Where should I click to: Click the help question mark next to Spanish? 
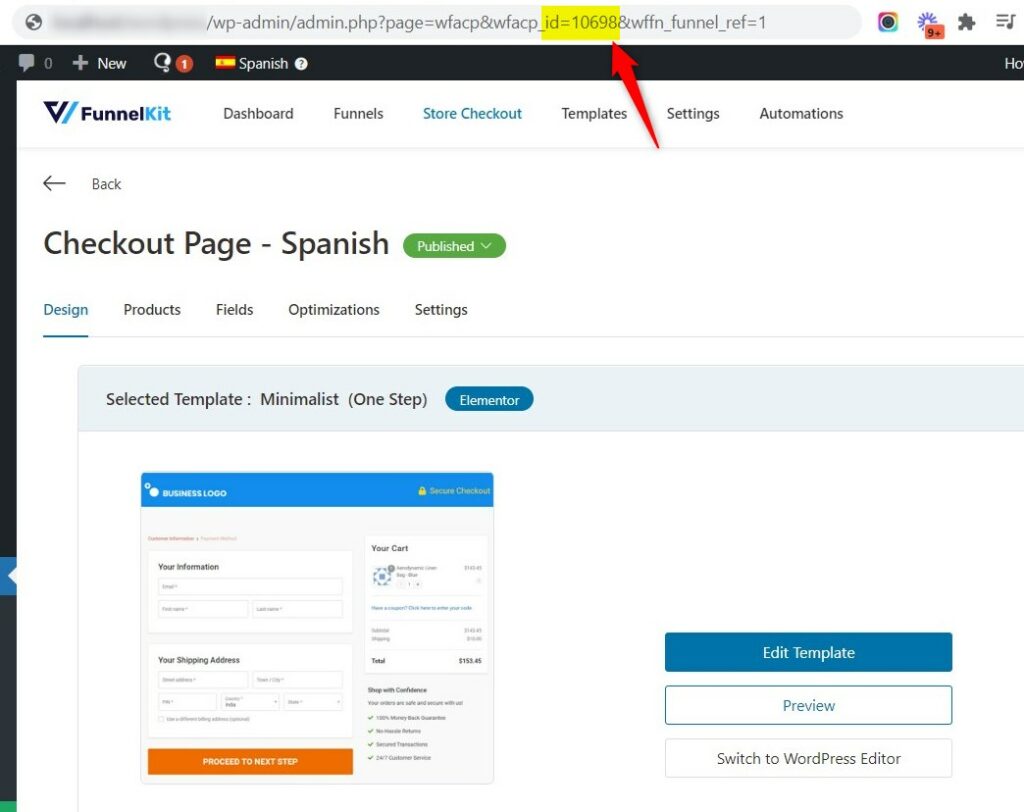pyautogui.click(x=301, y=63)
